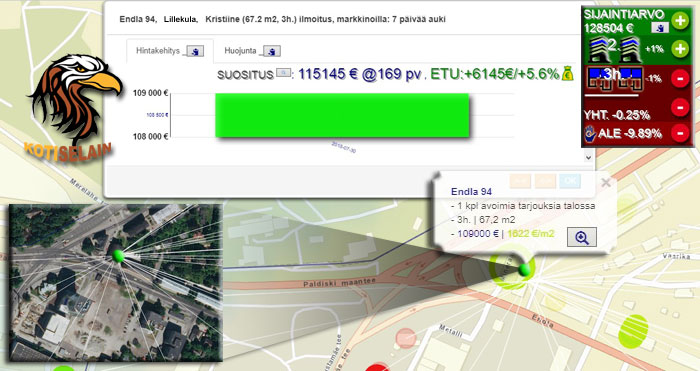The height and width of the screenshot is (371, 700).
Task: Click the green Endla 94 map marker
Action: tap(525, 270)
